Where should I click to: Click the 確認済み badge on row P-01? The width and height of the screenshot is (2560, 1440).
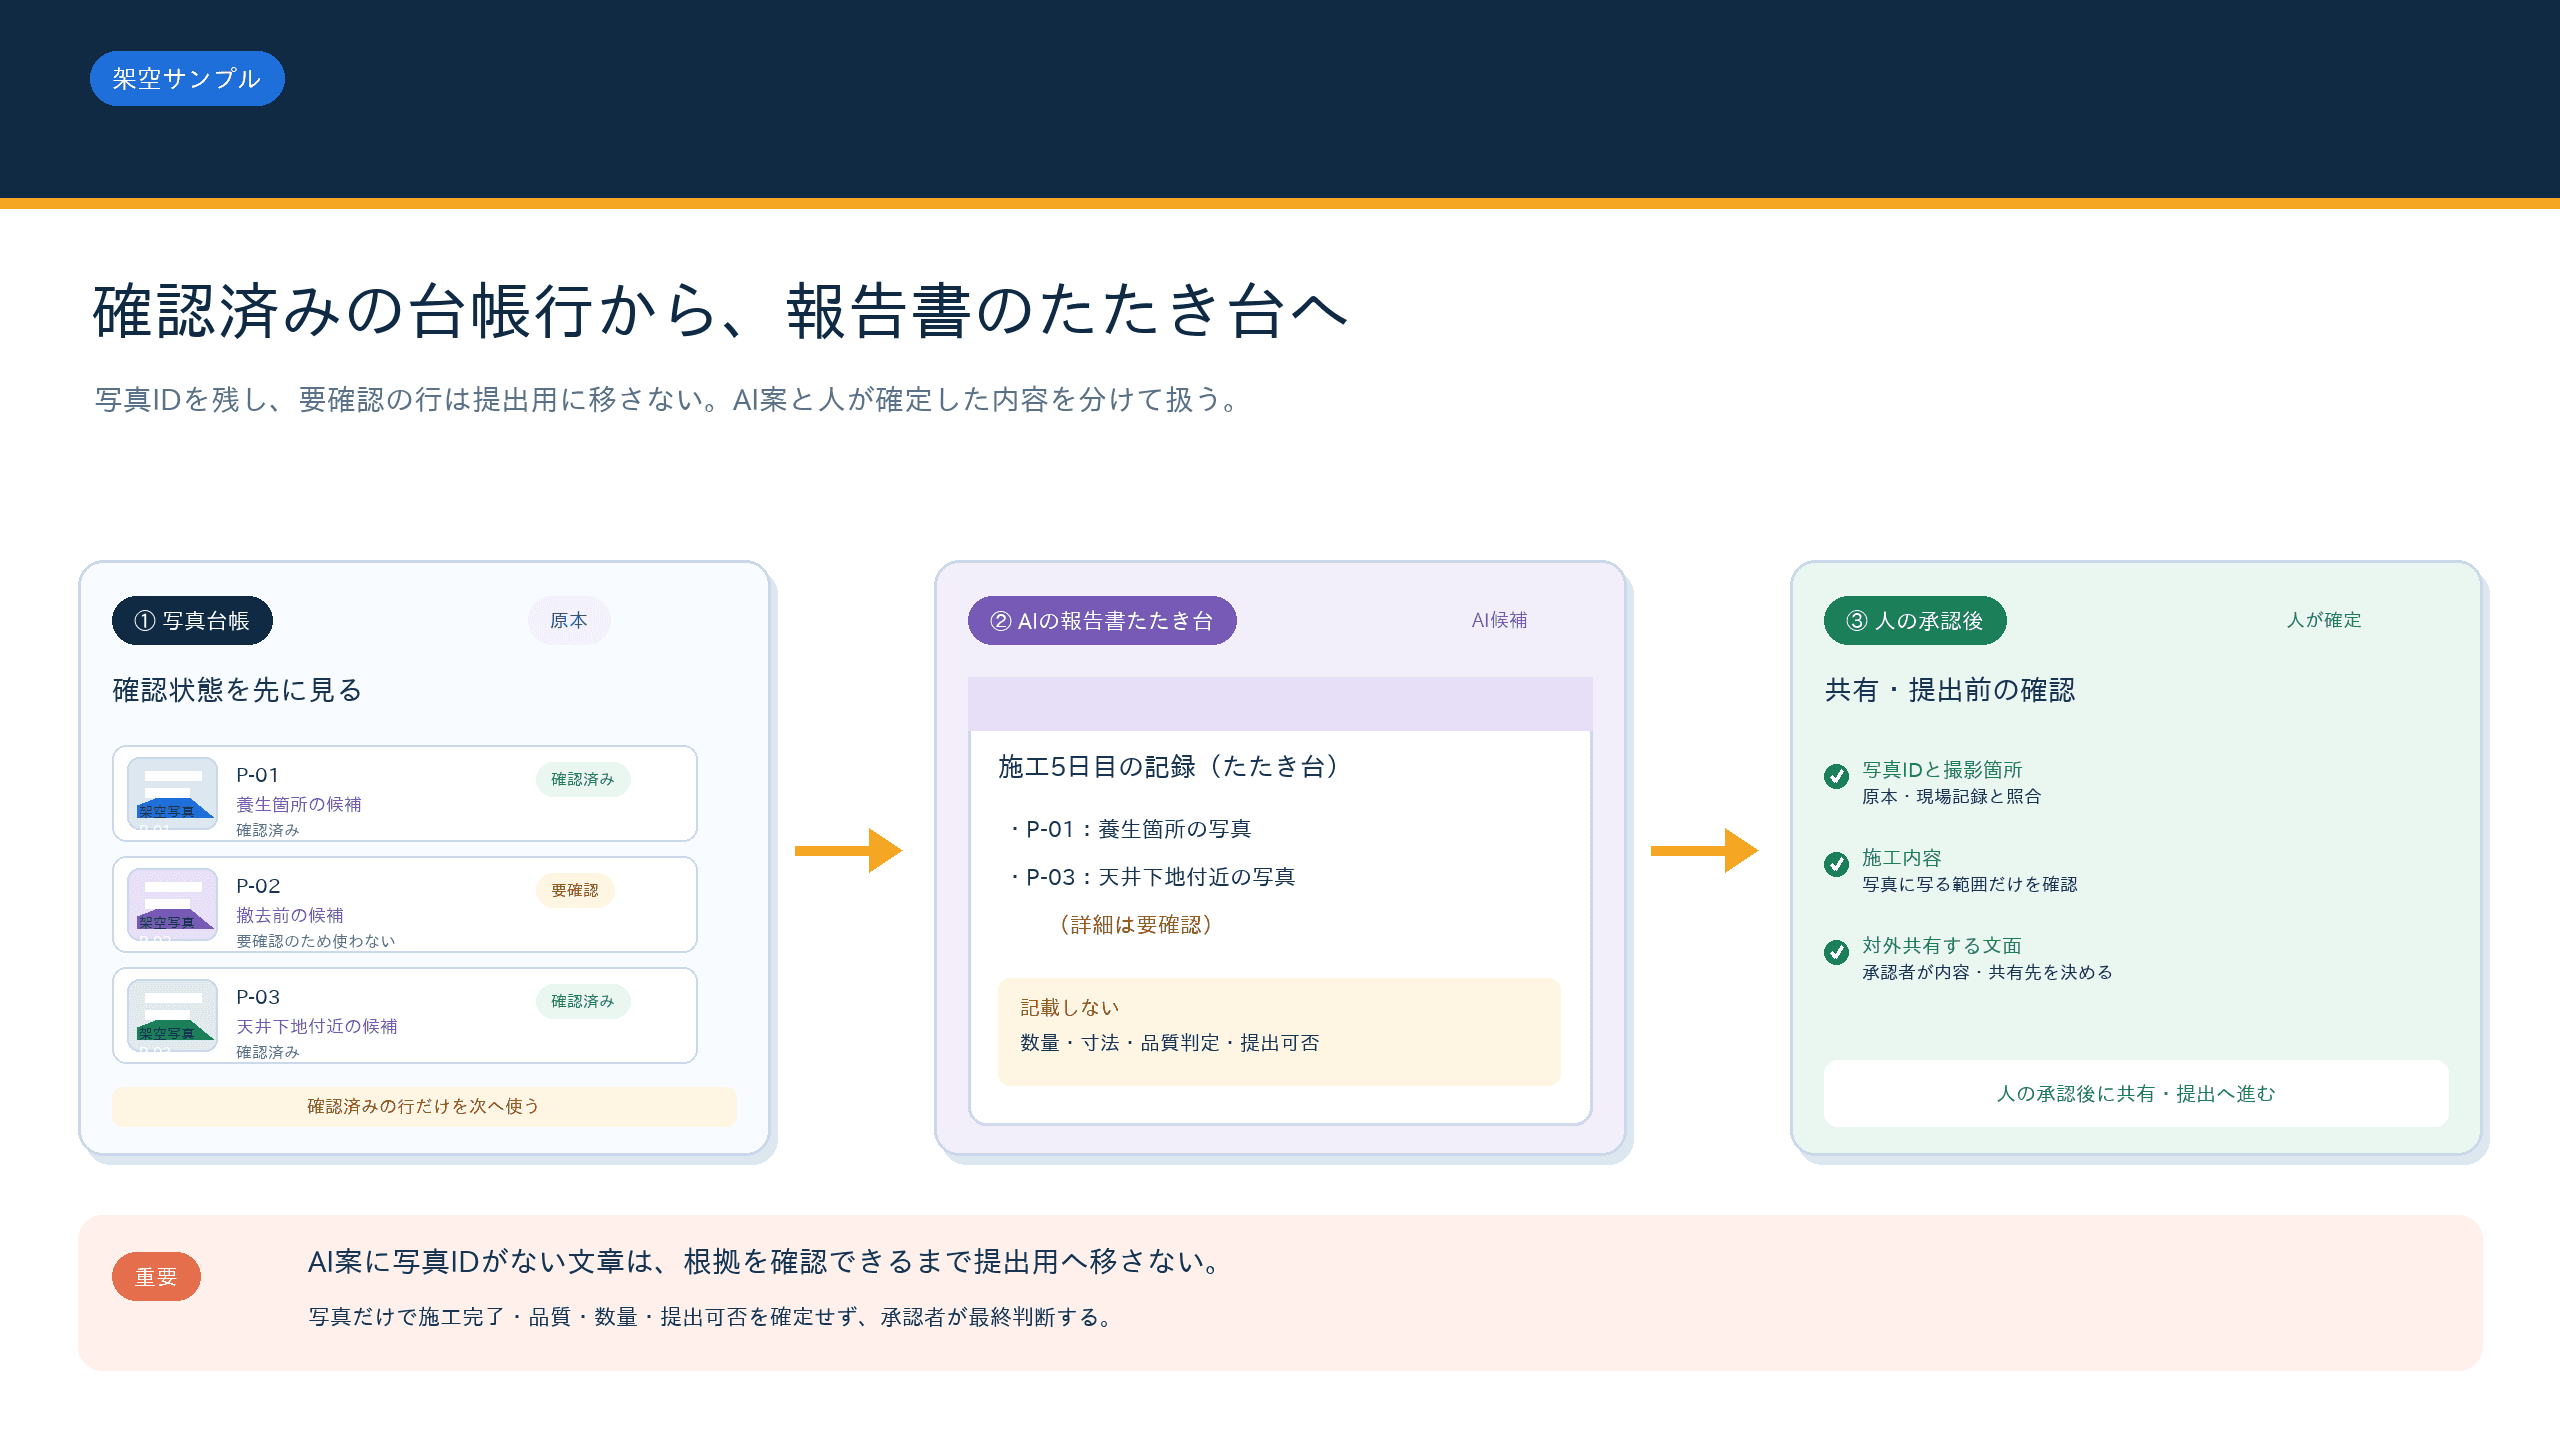pyautogui.click(x=583, y=779)
